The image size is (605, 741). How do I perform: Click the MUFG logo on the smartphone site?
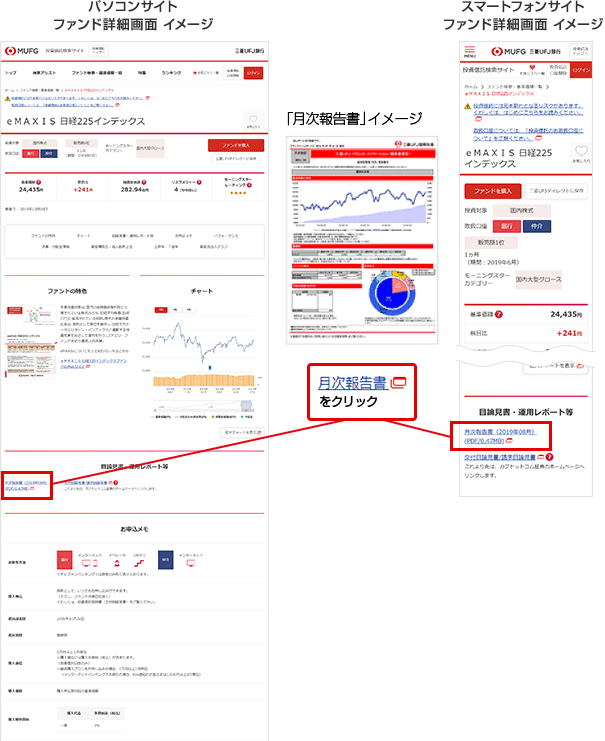pyautogui.click(x=508, y=52)
